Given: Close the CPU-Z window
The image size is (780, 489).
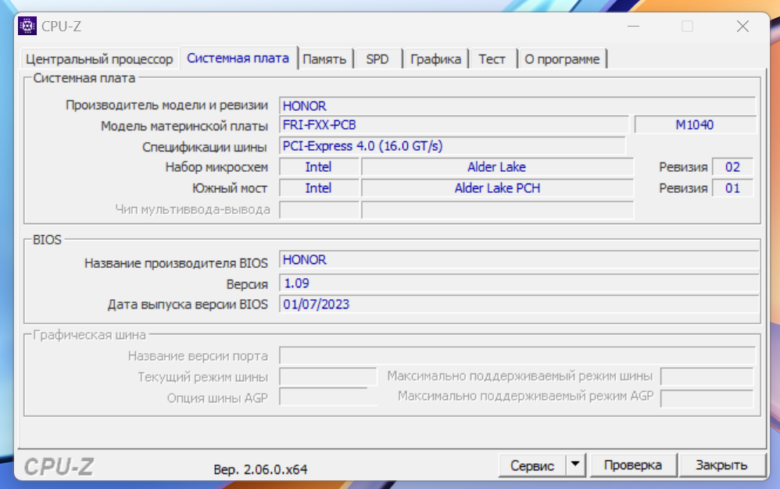Looking at the screenshot, I should (x=743, y=26).
